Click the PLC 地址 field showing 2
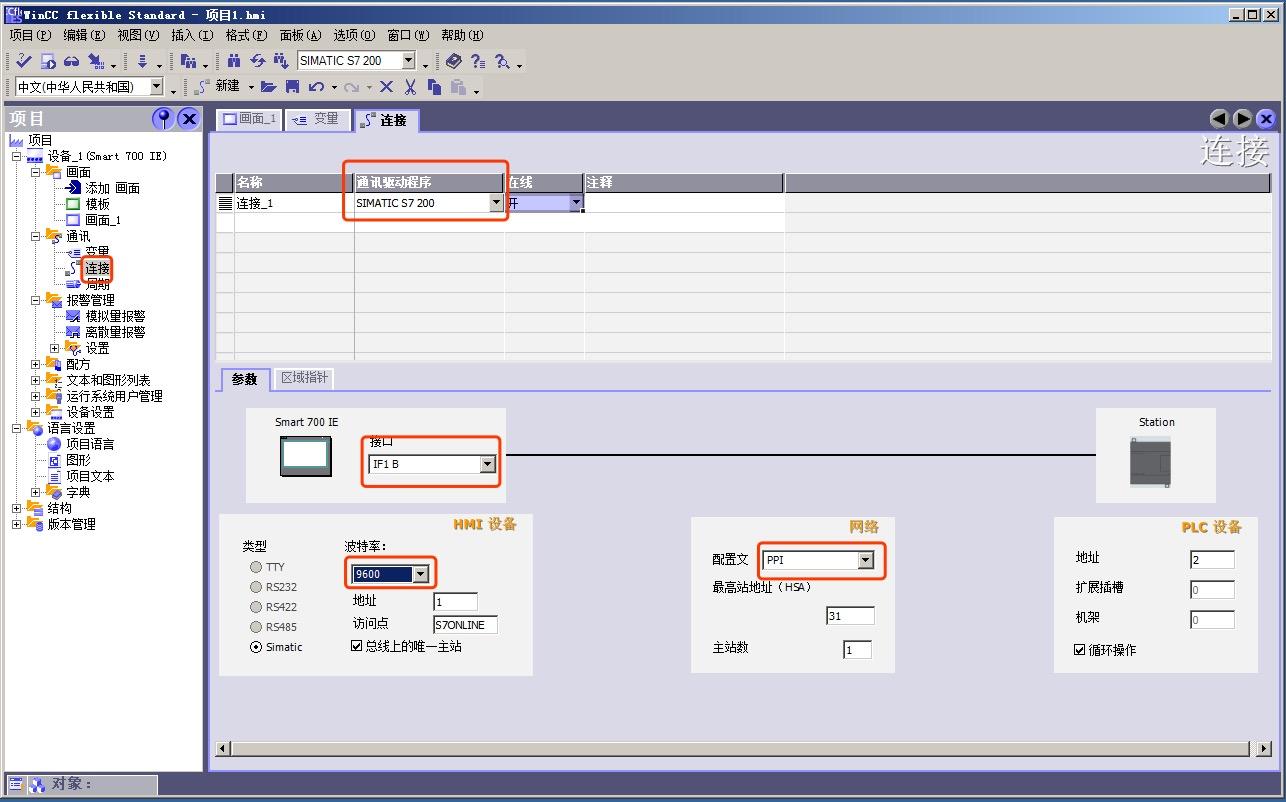This screenshot has width=1286, height=802. [1212, 560]
